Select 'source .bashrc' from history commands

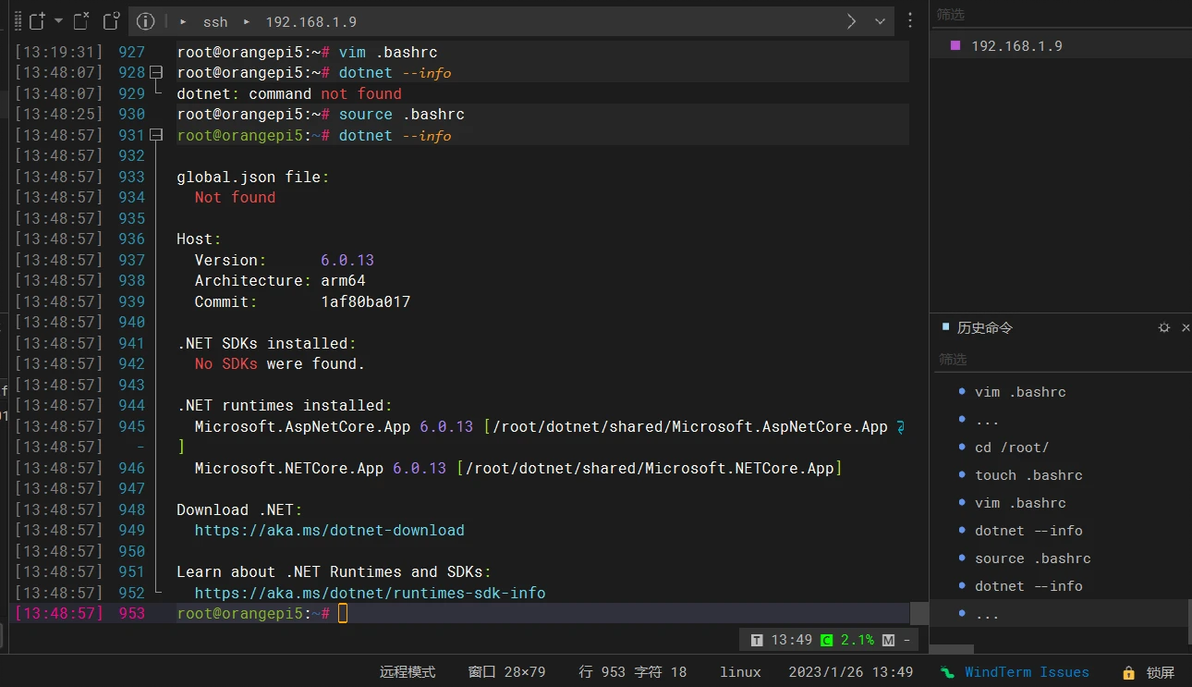click(x=1032, y=558)
